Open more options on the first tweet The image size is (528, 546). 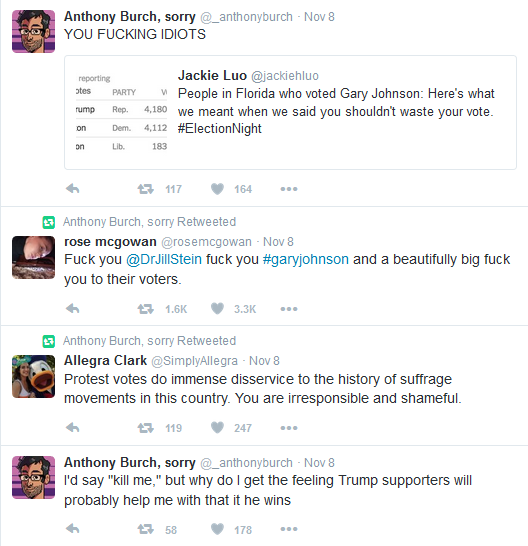click(289, 189)
